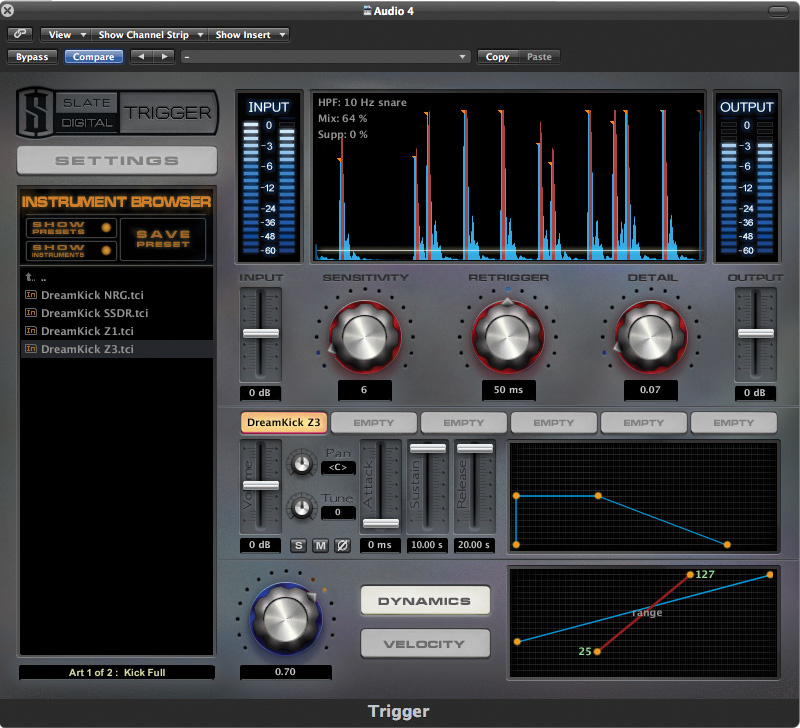
Task: Select DreamKick SSDR.tci in the browser
Action: [x=117, y=313]
